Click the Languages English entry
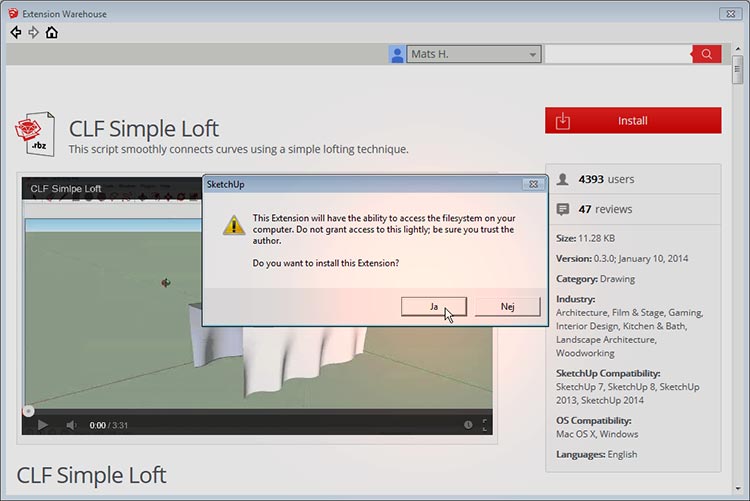750x501 pixels. point(596,454)
